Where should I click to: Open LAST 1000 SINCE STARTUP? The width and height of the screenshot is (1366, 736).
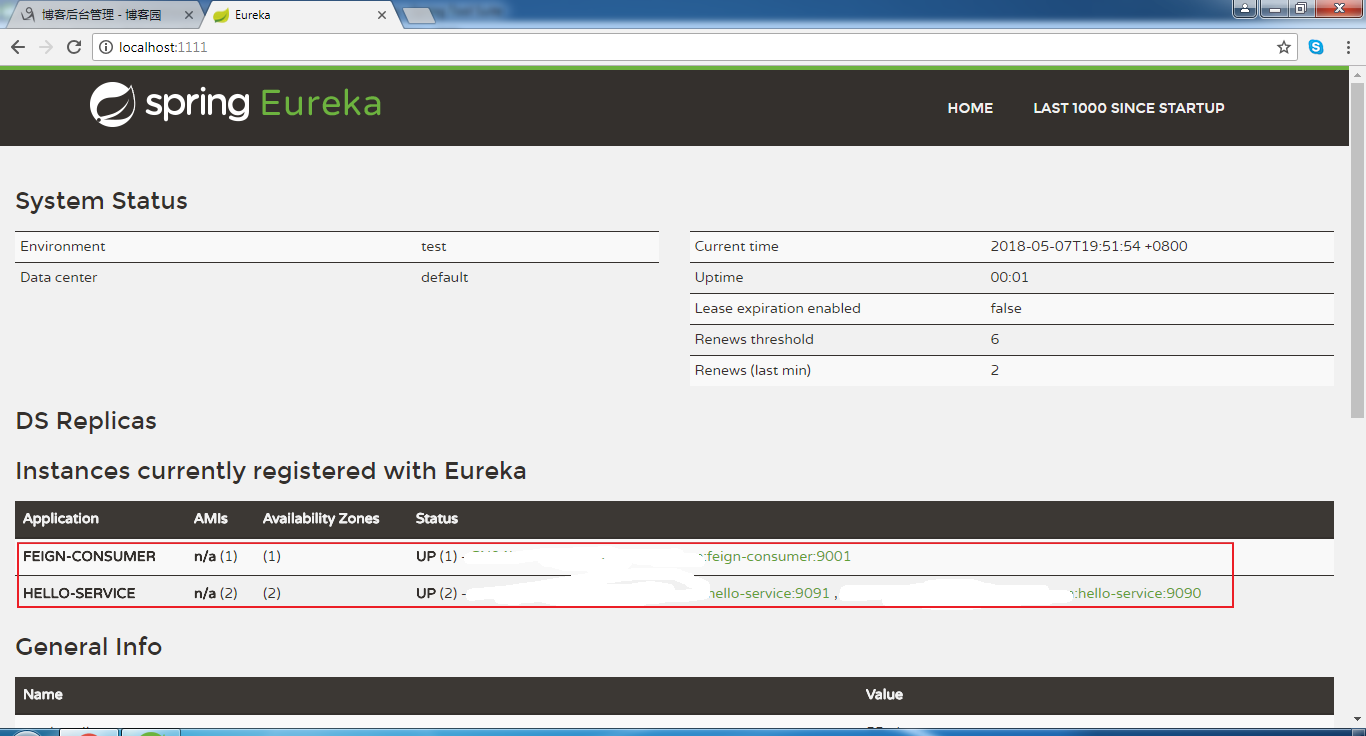(x=1129, y=108)
